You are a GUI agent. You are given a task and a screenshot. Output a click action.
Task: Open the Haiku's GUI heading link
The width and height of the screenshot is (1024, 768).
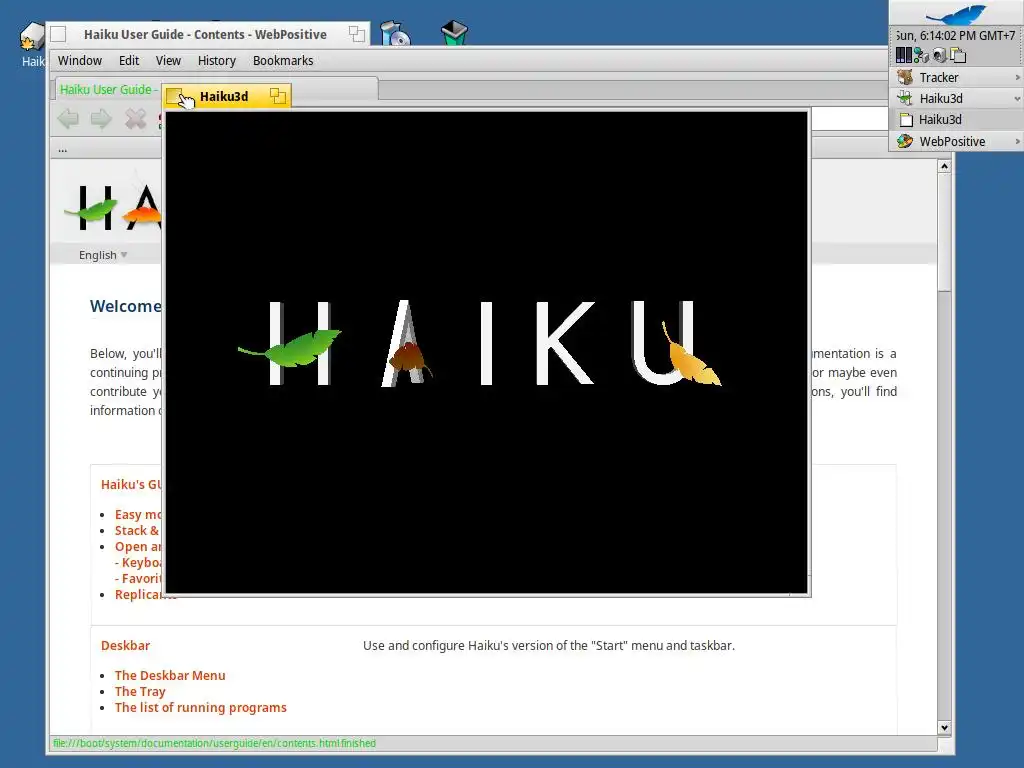point(131,484)
